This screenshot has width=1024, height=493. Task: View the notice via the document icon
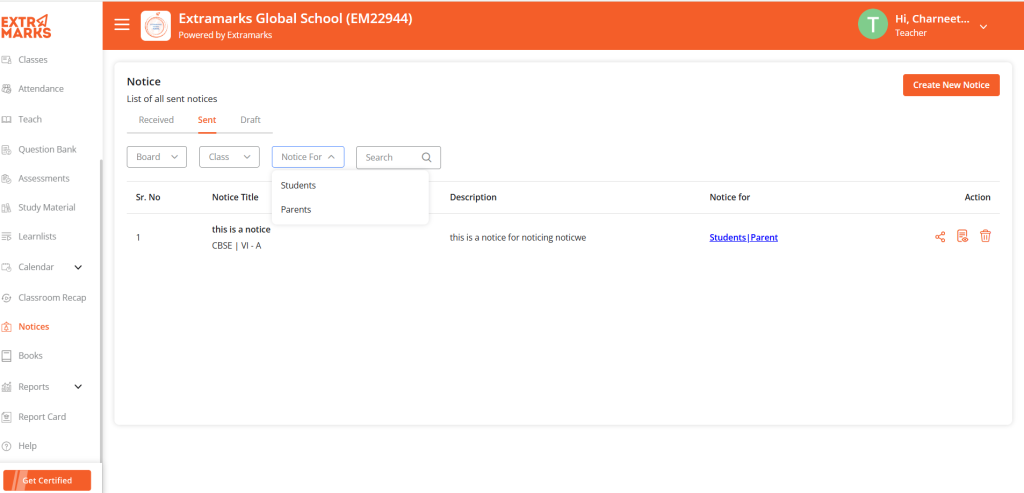coord(963,236)
